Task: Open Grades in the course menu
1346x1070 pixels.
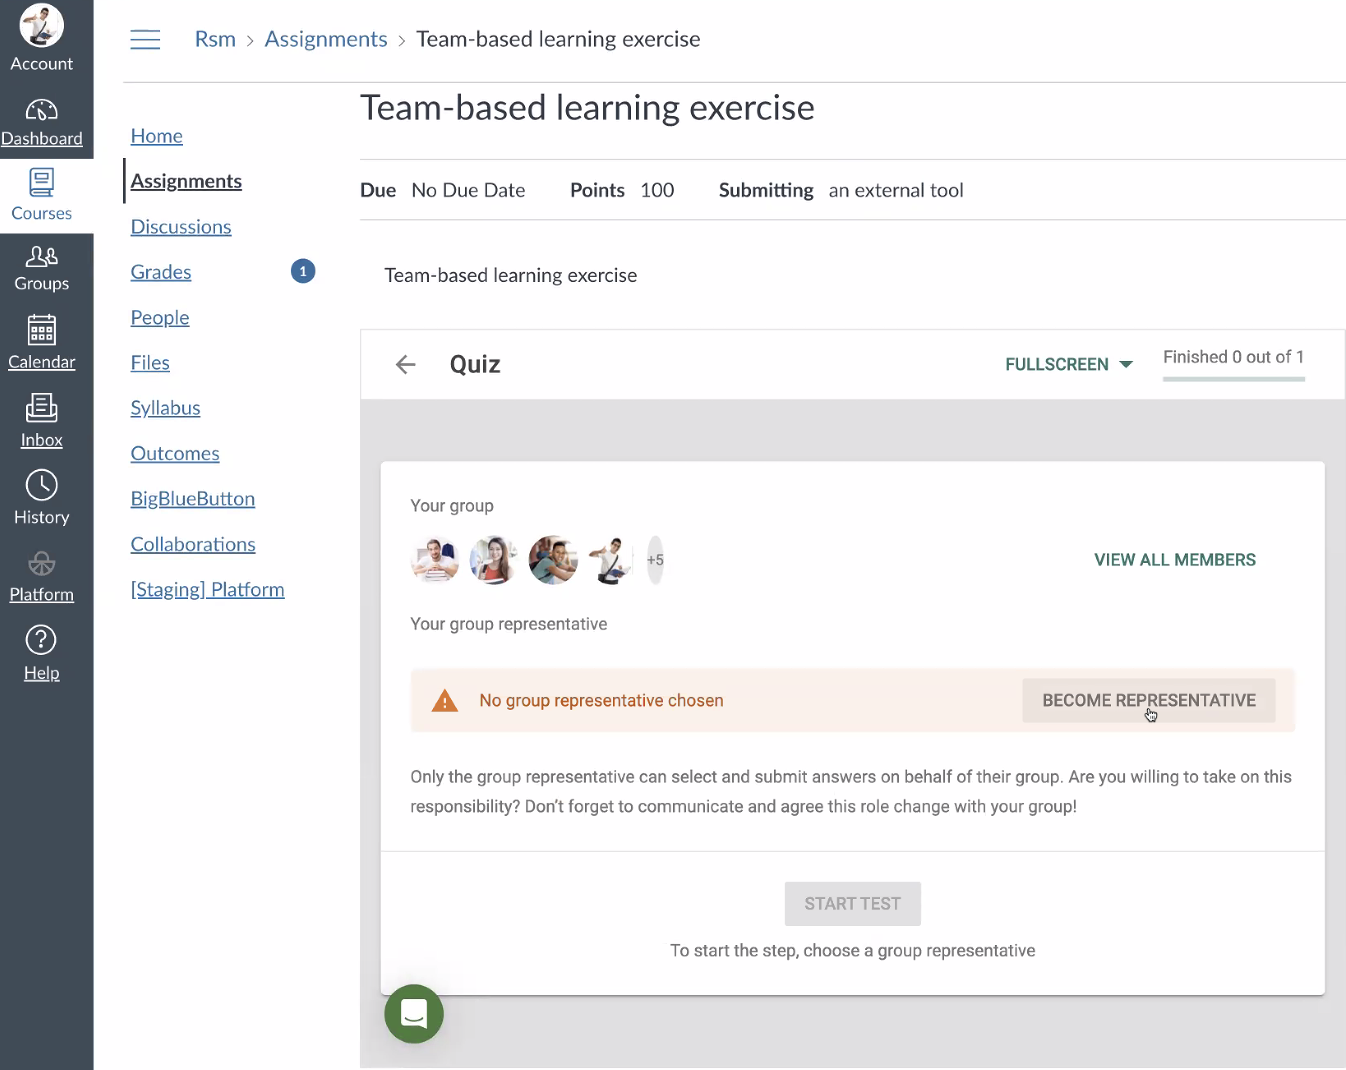Action: pos(161,272)
